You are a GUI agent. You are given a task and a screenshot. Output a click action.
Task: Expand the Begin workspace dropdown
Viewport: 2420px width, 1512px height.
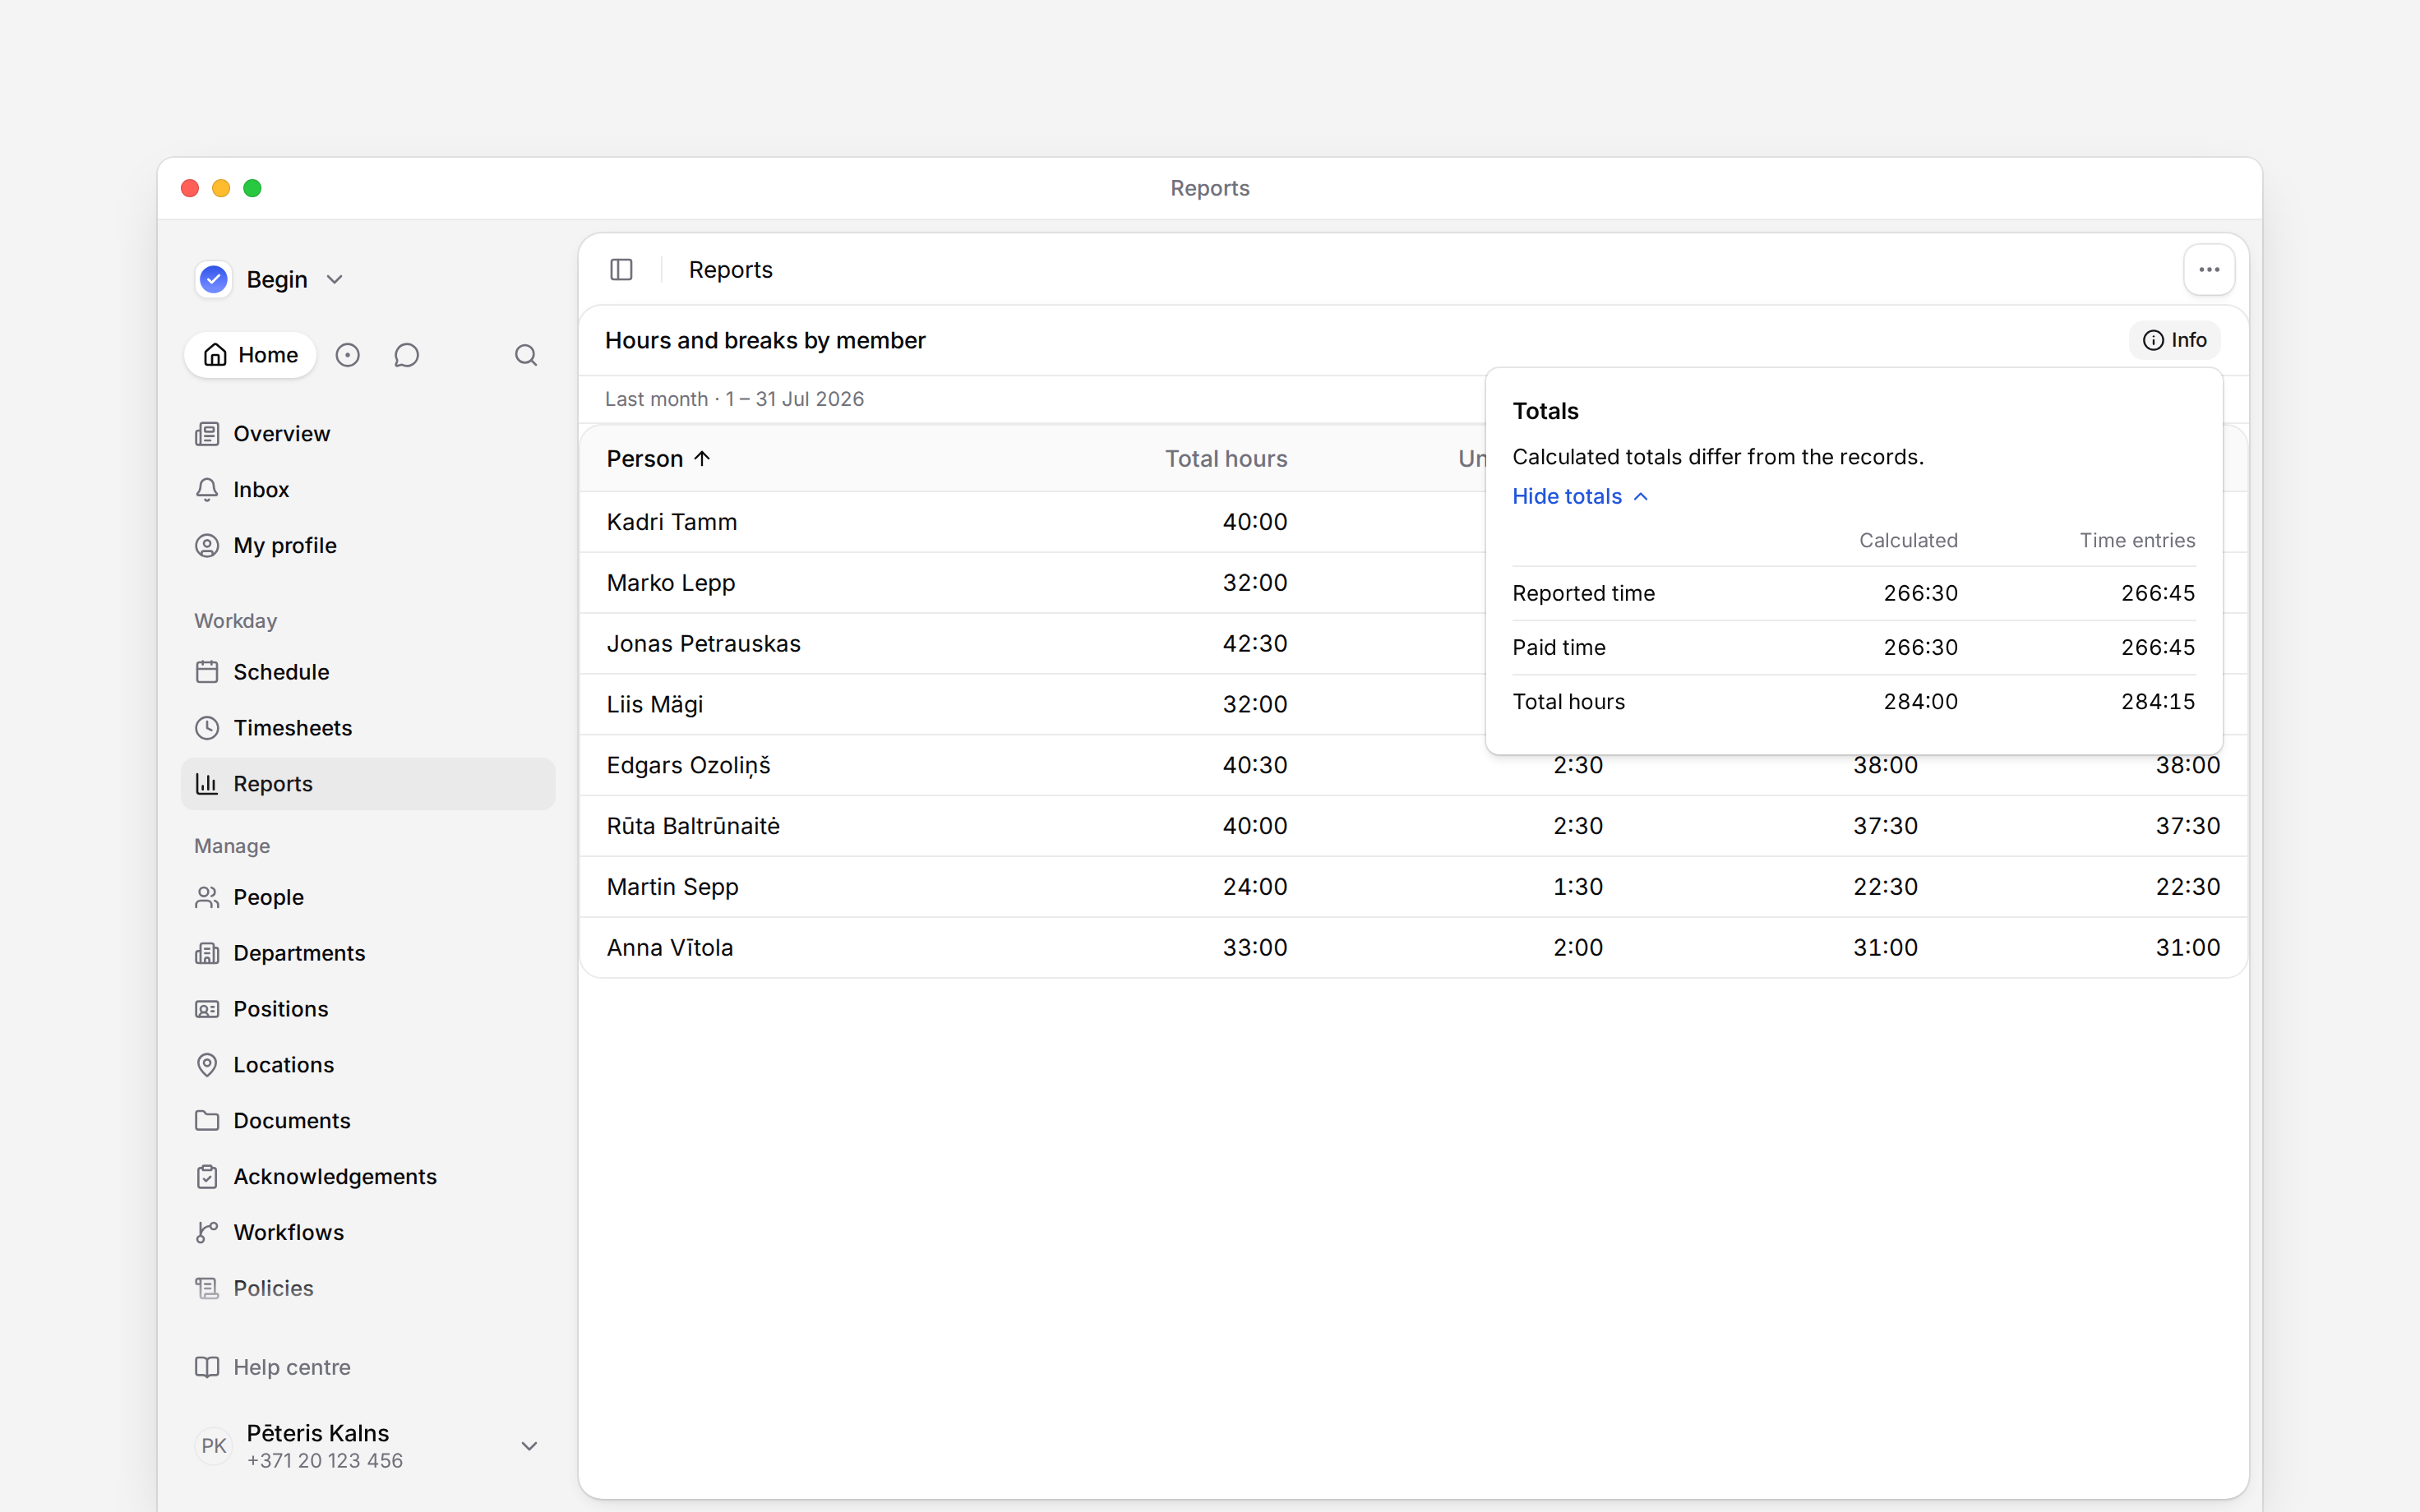[335, 280]
